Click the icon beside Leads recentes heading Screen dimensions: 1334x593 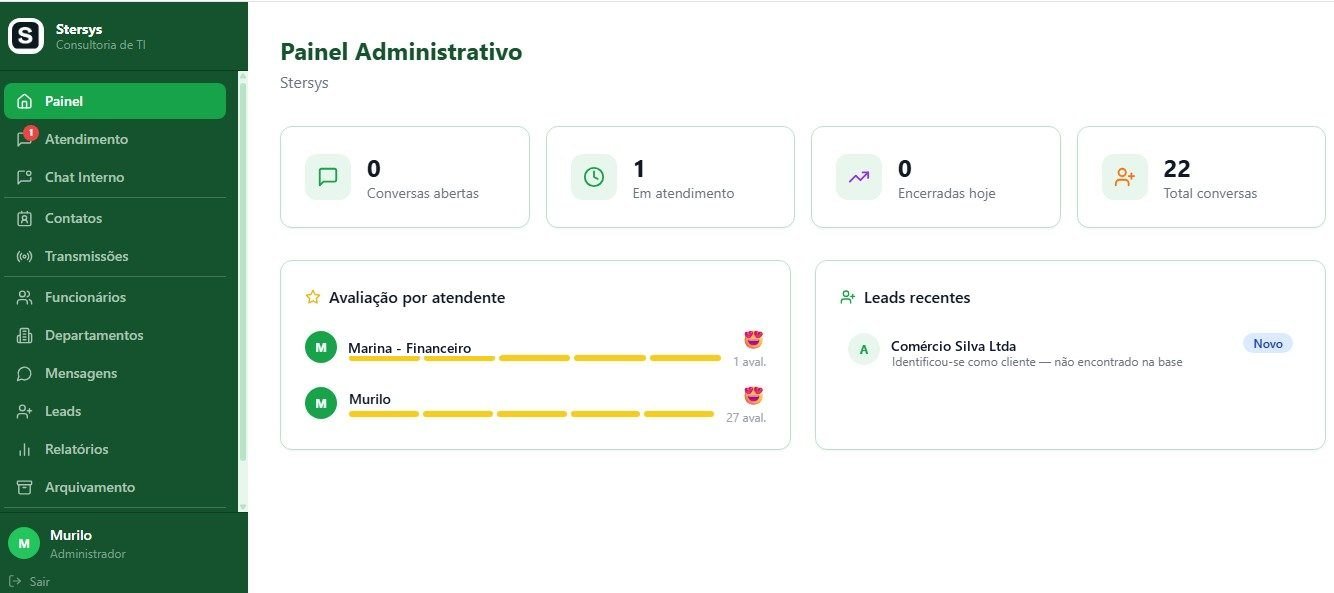point(848,297)
